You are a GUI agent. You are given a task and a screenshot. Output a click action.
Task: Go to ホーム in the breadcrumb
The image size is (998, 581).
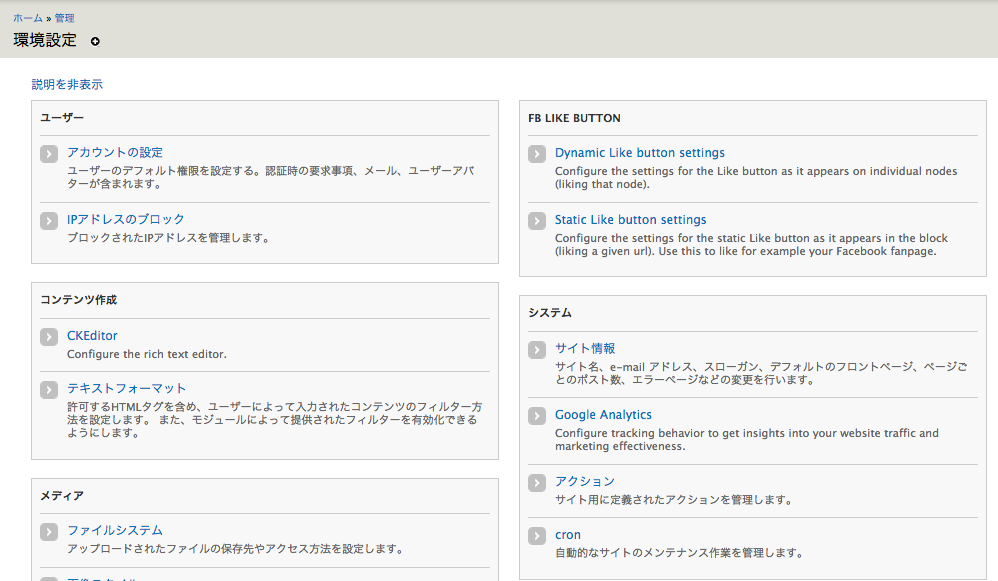[x=28, y=18]
